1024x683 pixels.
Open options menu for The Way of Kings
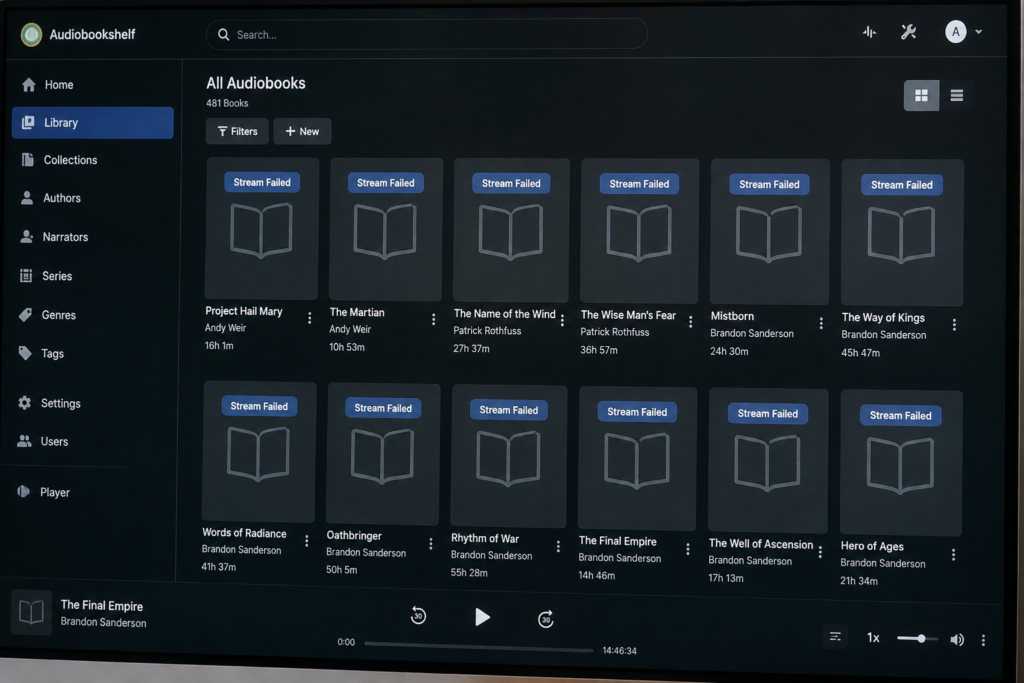point(954,325)
